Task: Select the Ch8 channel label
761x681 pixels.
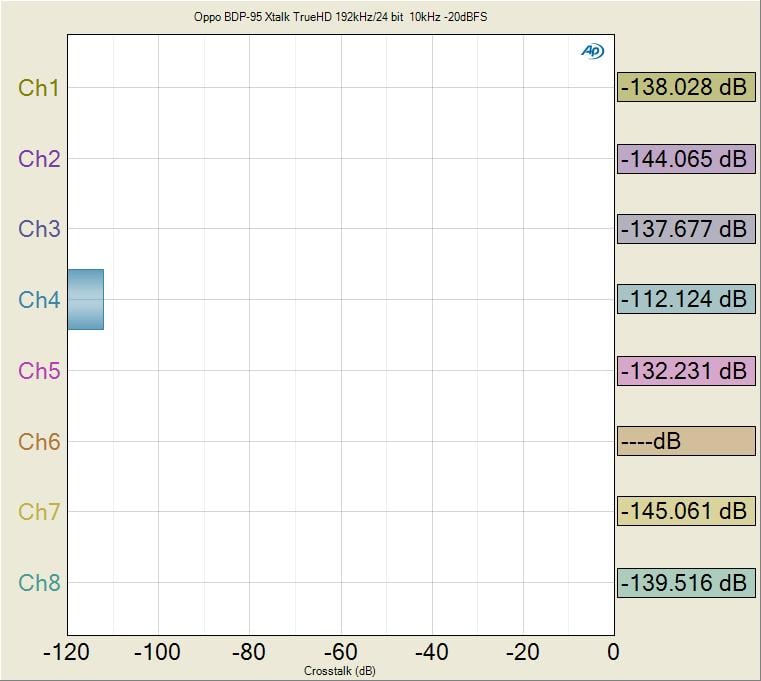Action: tap(39, 583)
